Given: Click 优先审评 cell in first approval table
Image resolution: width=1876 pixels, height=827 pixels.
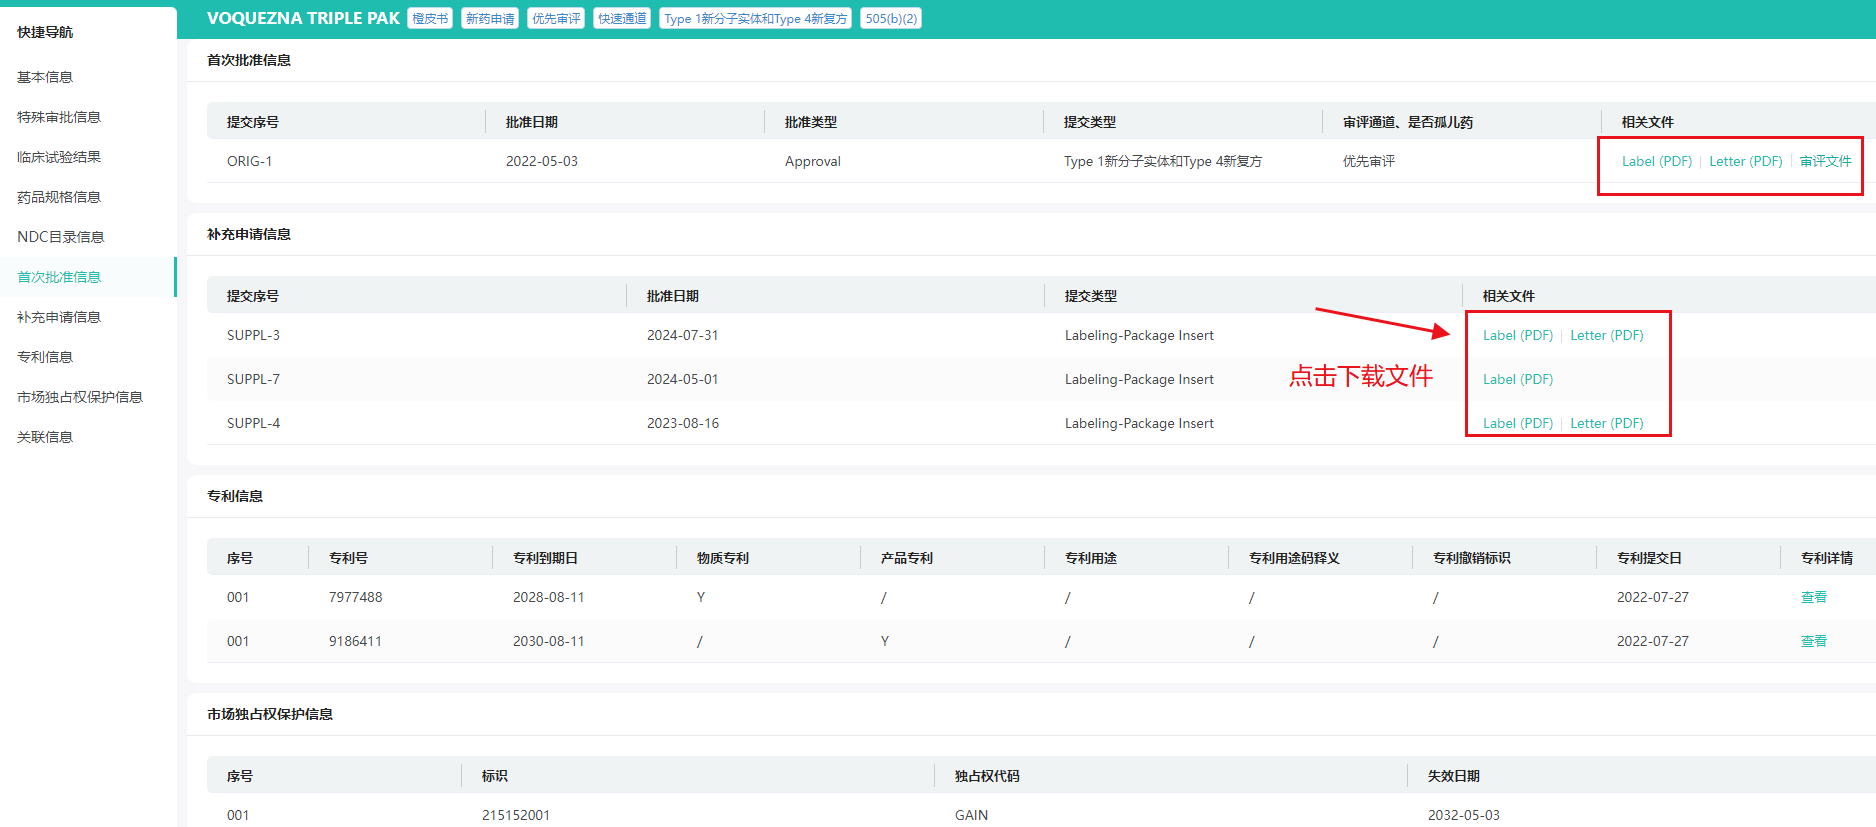Looking at the screenshot, I should tap(1369, 161).
